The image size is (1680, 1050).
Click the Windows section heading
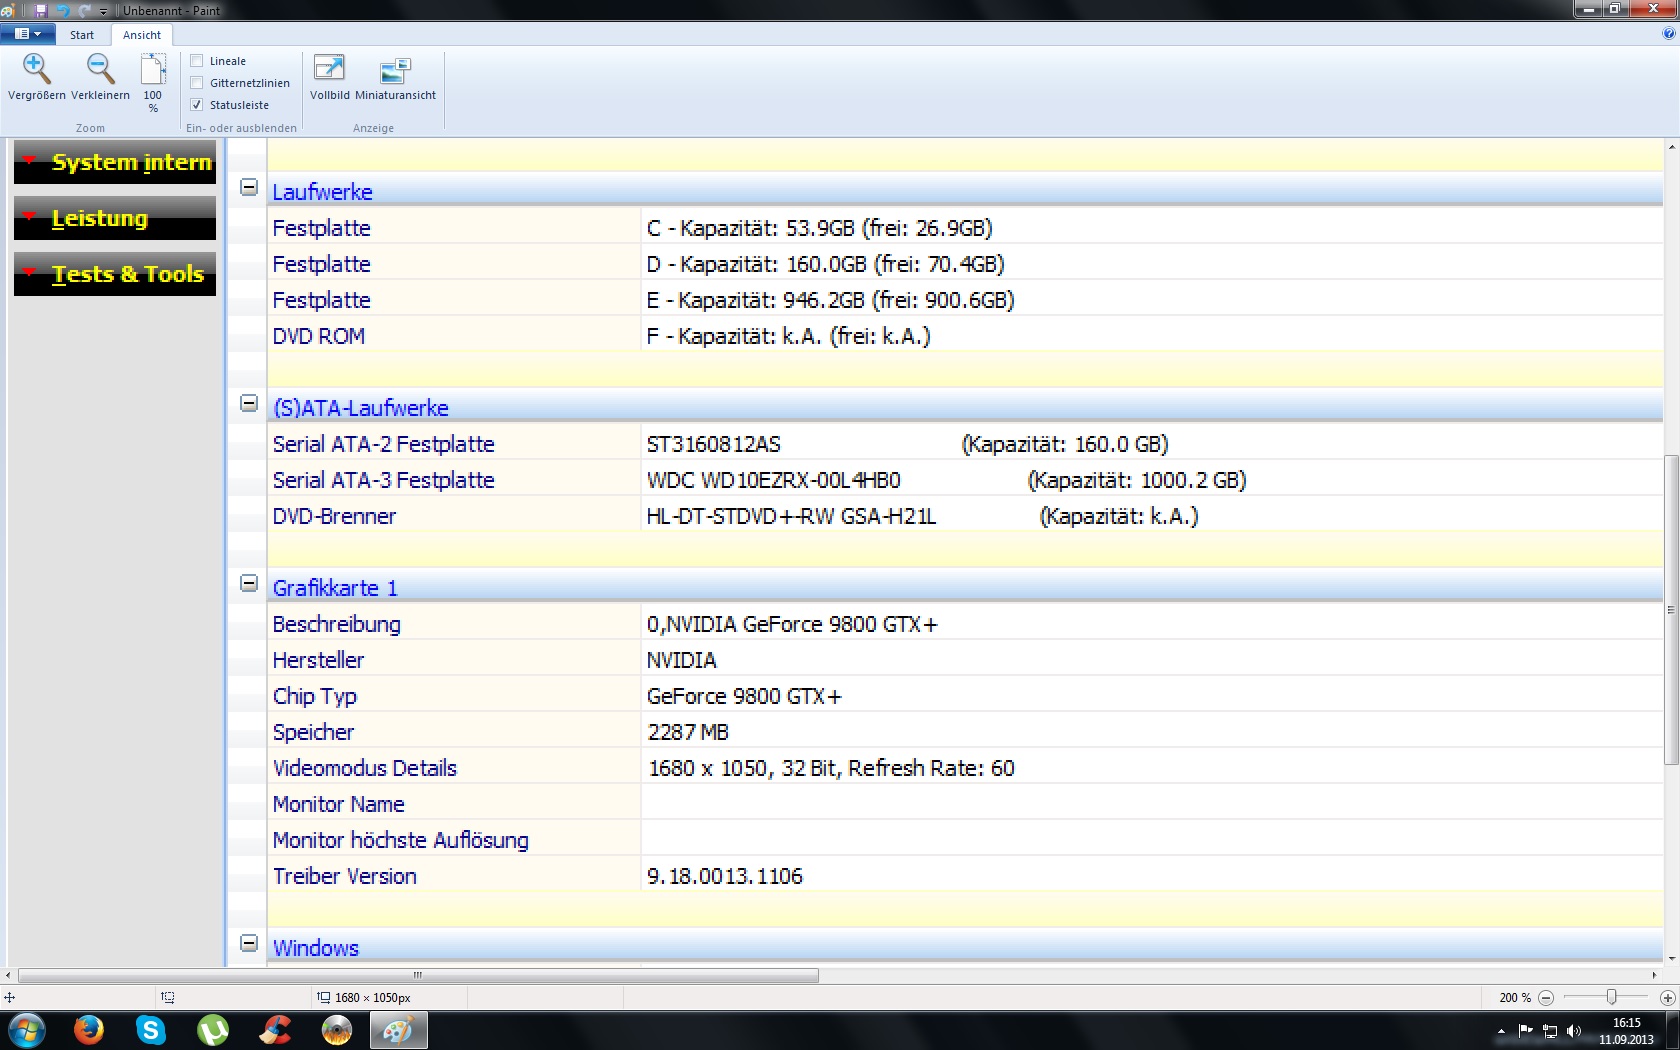click(x=316, y=948)
